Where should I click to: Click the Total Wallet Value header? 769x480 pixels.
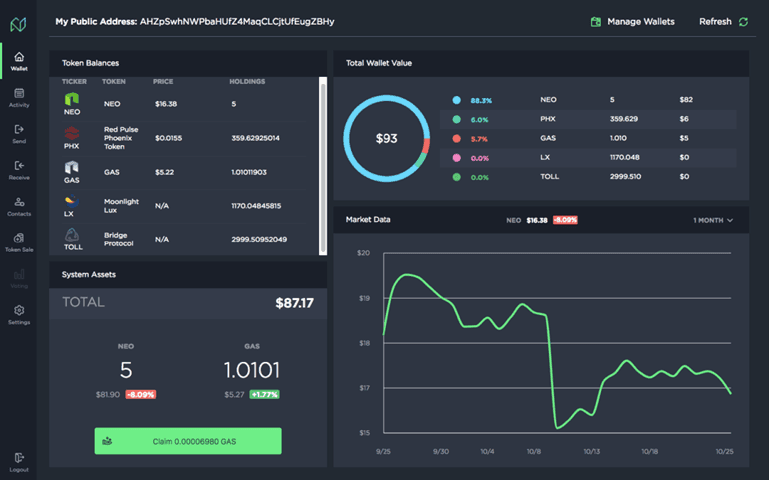[541, 63]
